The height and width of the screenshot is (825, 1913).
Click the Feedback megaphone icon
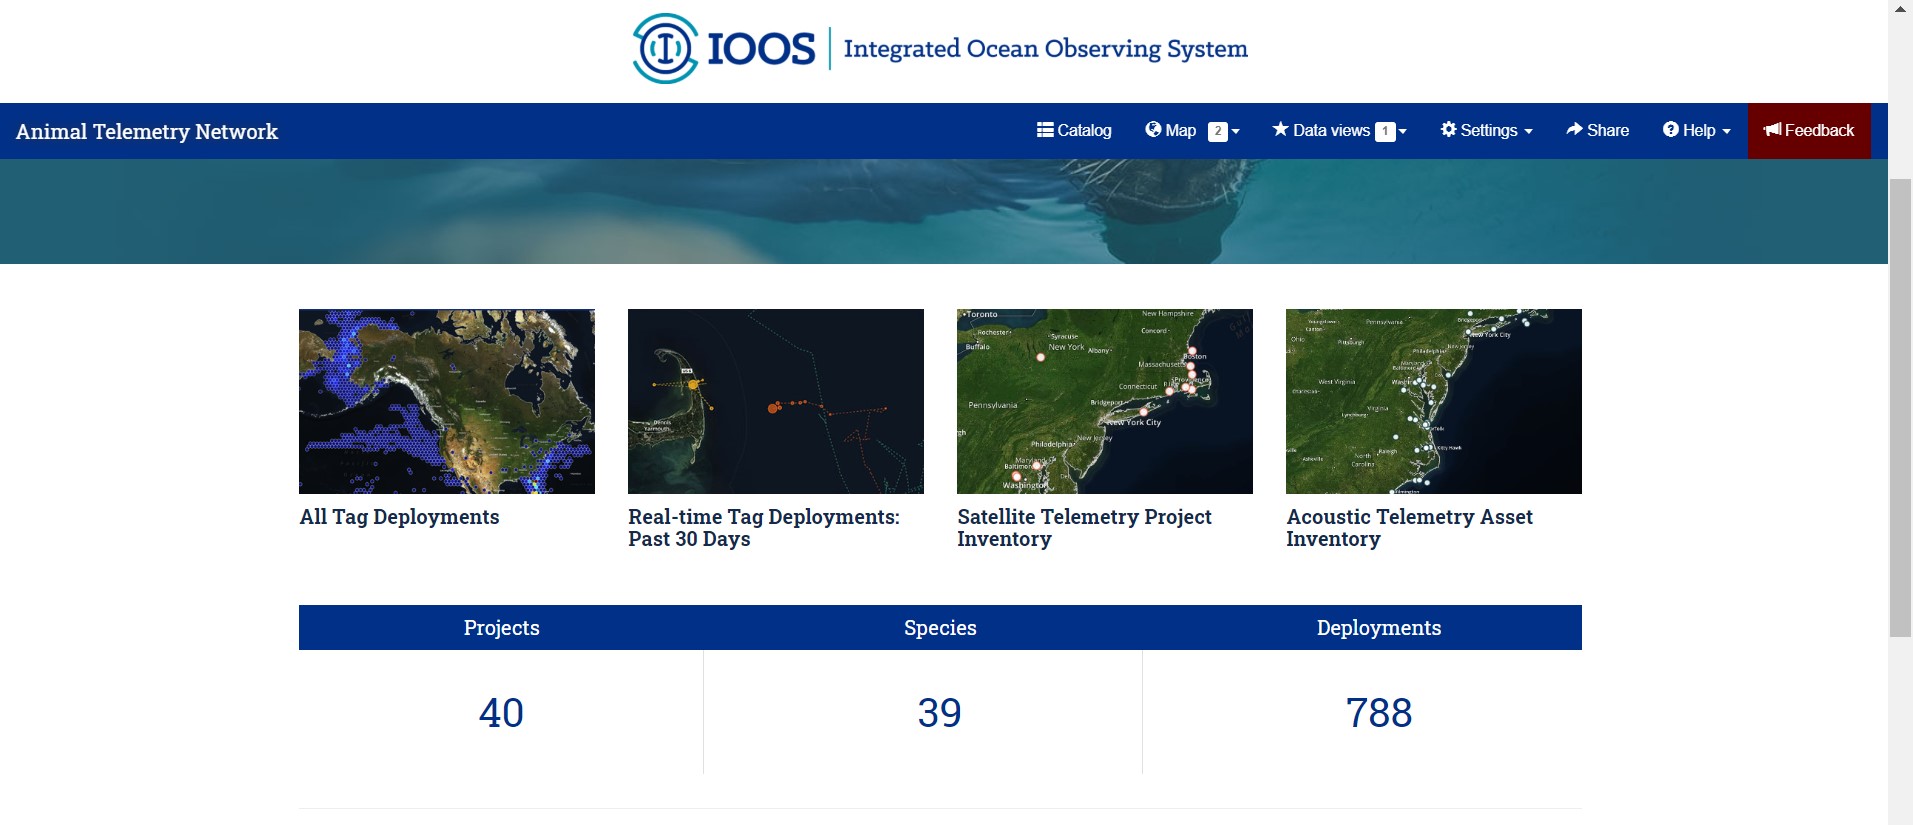1772,130
